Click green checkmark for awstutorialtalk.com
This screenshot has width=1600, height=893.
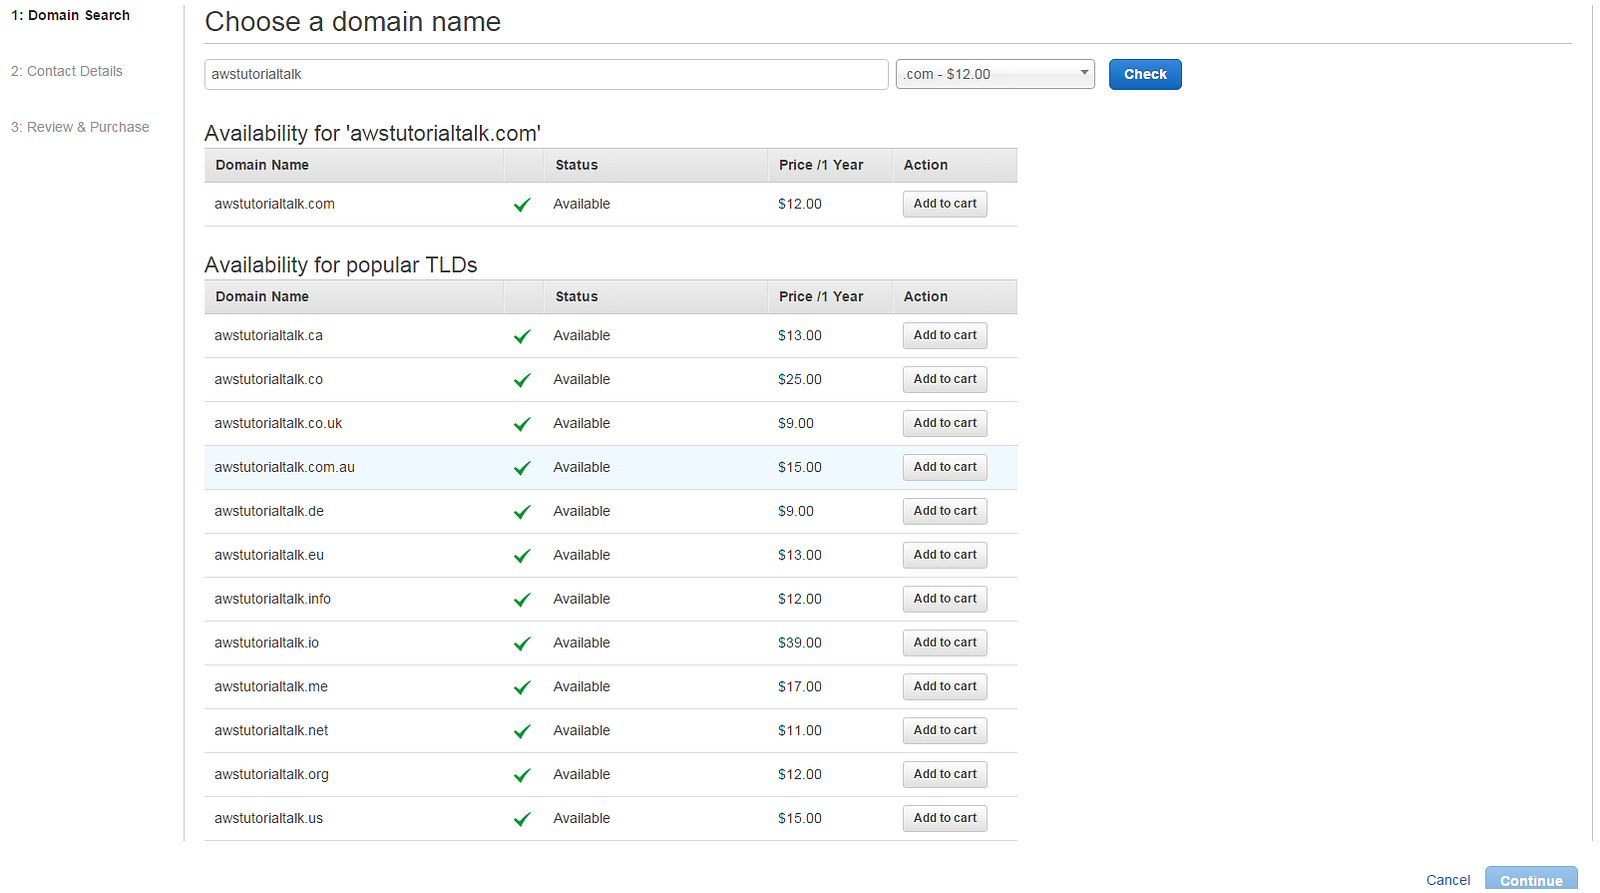(x=522, y=205)
